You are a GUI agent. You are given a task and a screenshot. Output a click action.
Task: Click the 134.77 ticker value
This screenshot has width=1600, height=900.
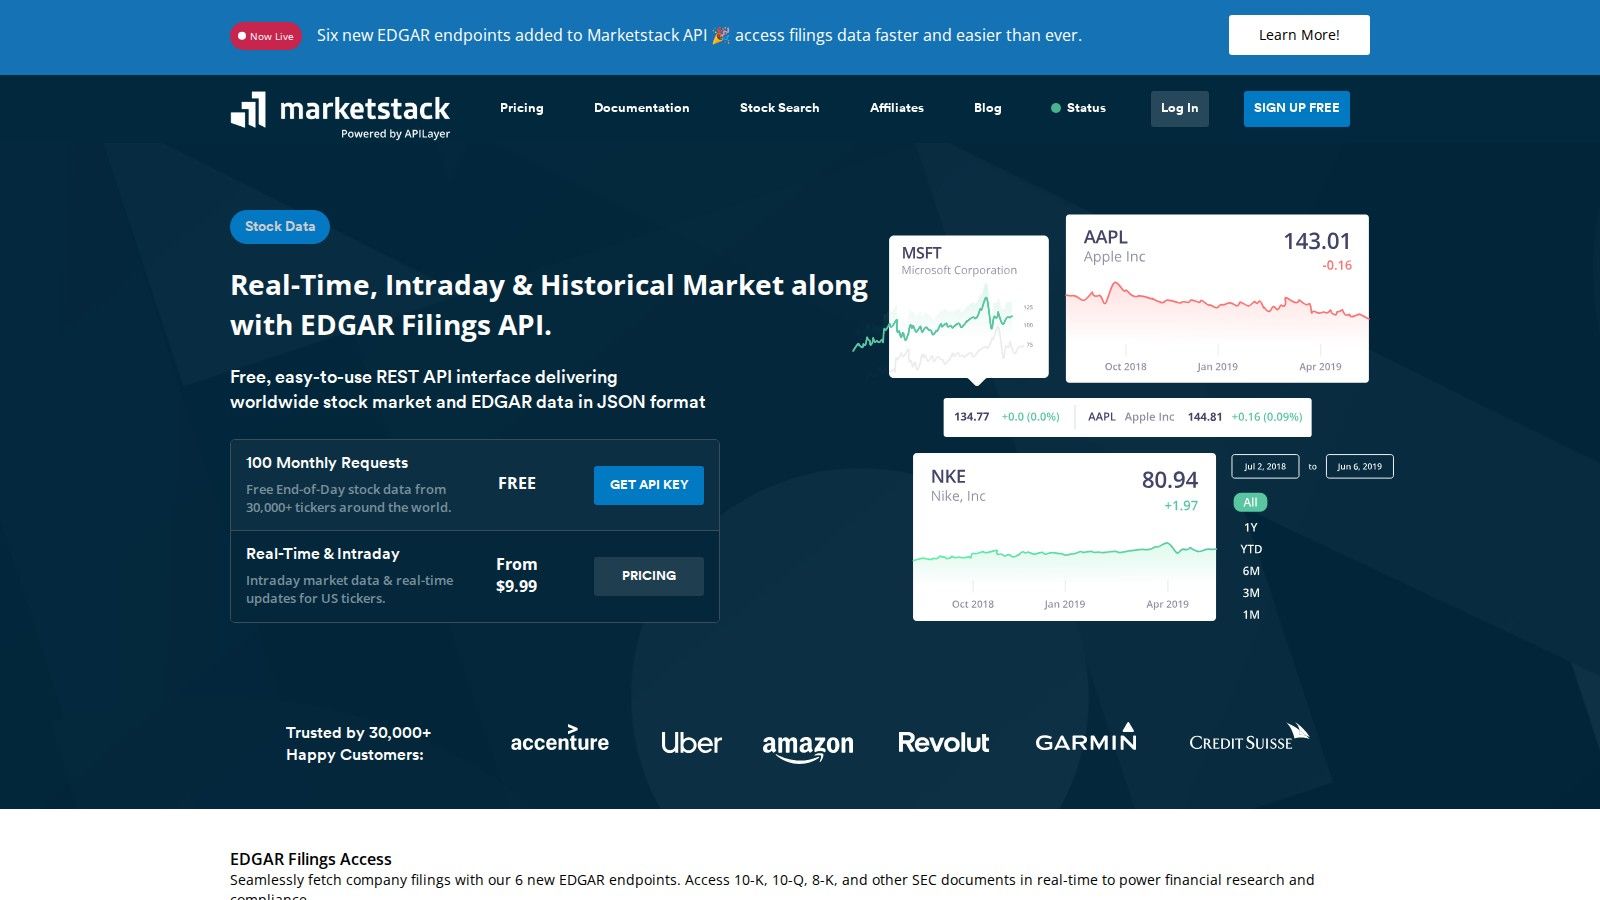[x=971, y=417]
